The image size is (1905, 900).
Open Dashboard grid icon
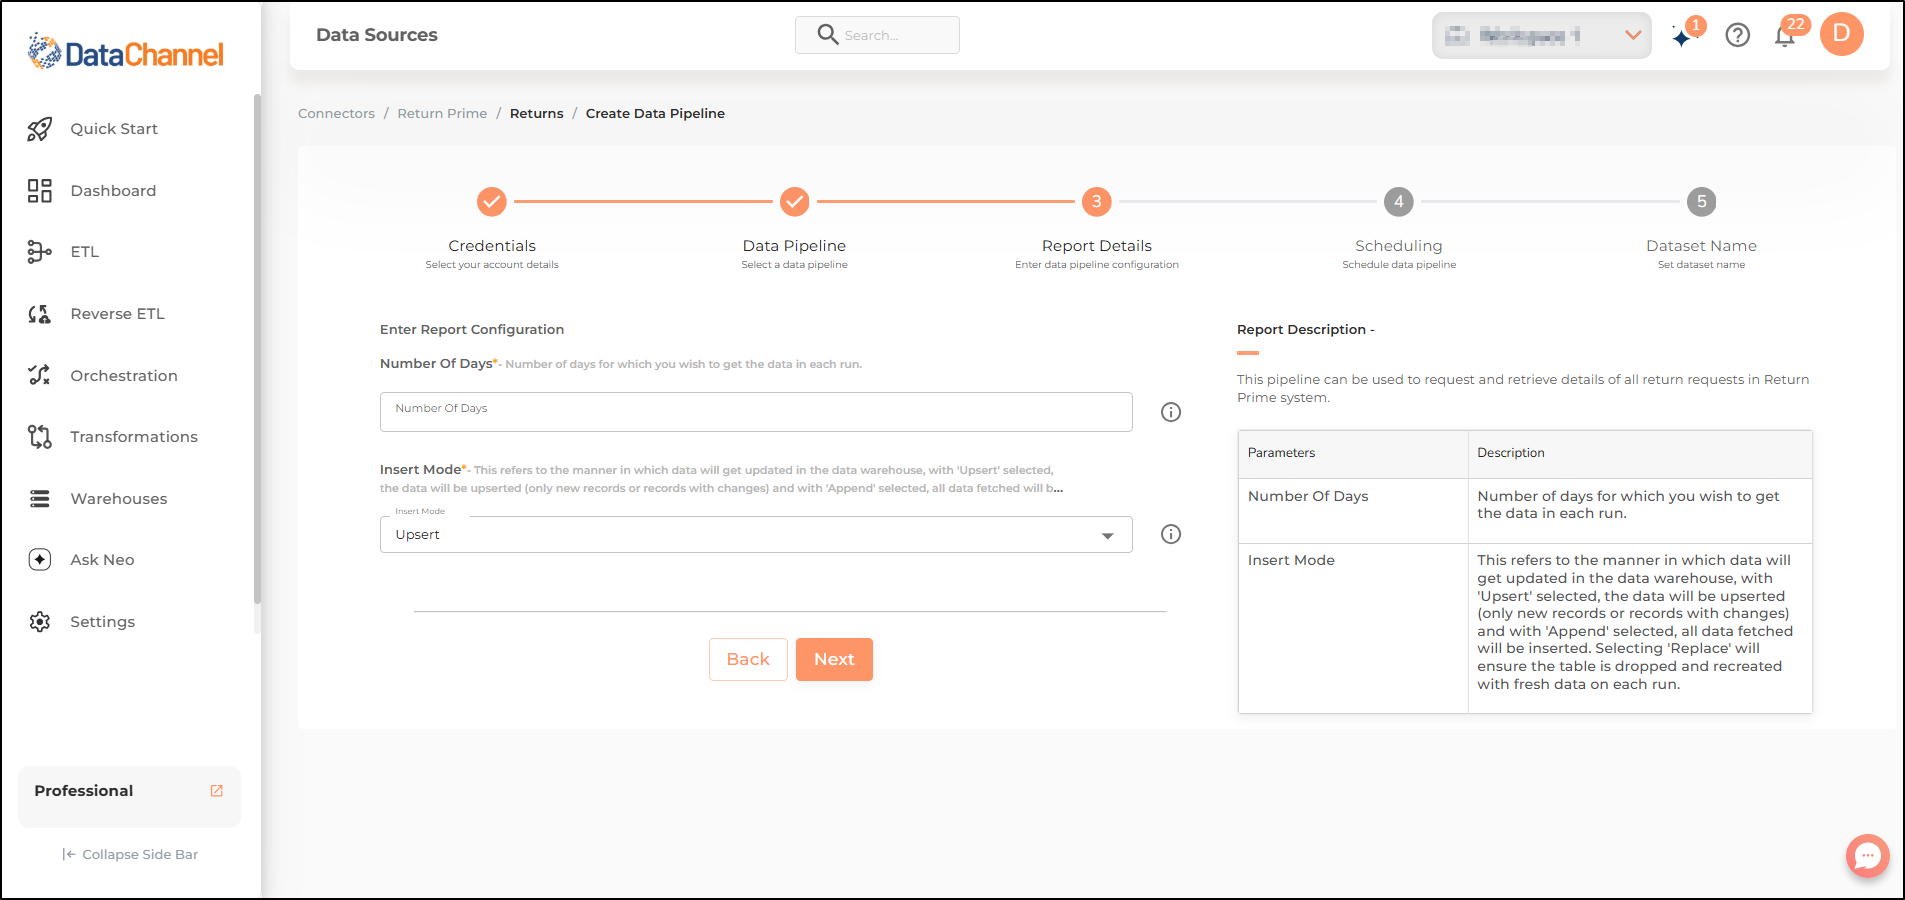40,191
